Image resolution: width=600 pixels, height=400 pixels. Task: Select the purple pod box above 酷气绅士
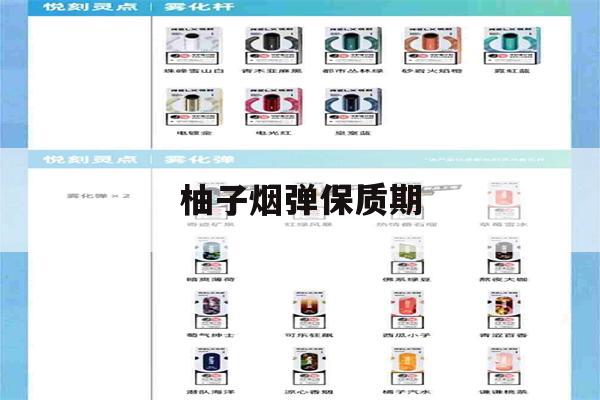pos(211,310)
